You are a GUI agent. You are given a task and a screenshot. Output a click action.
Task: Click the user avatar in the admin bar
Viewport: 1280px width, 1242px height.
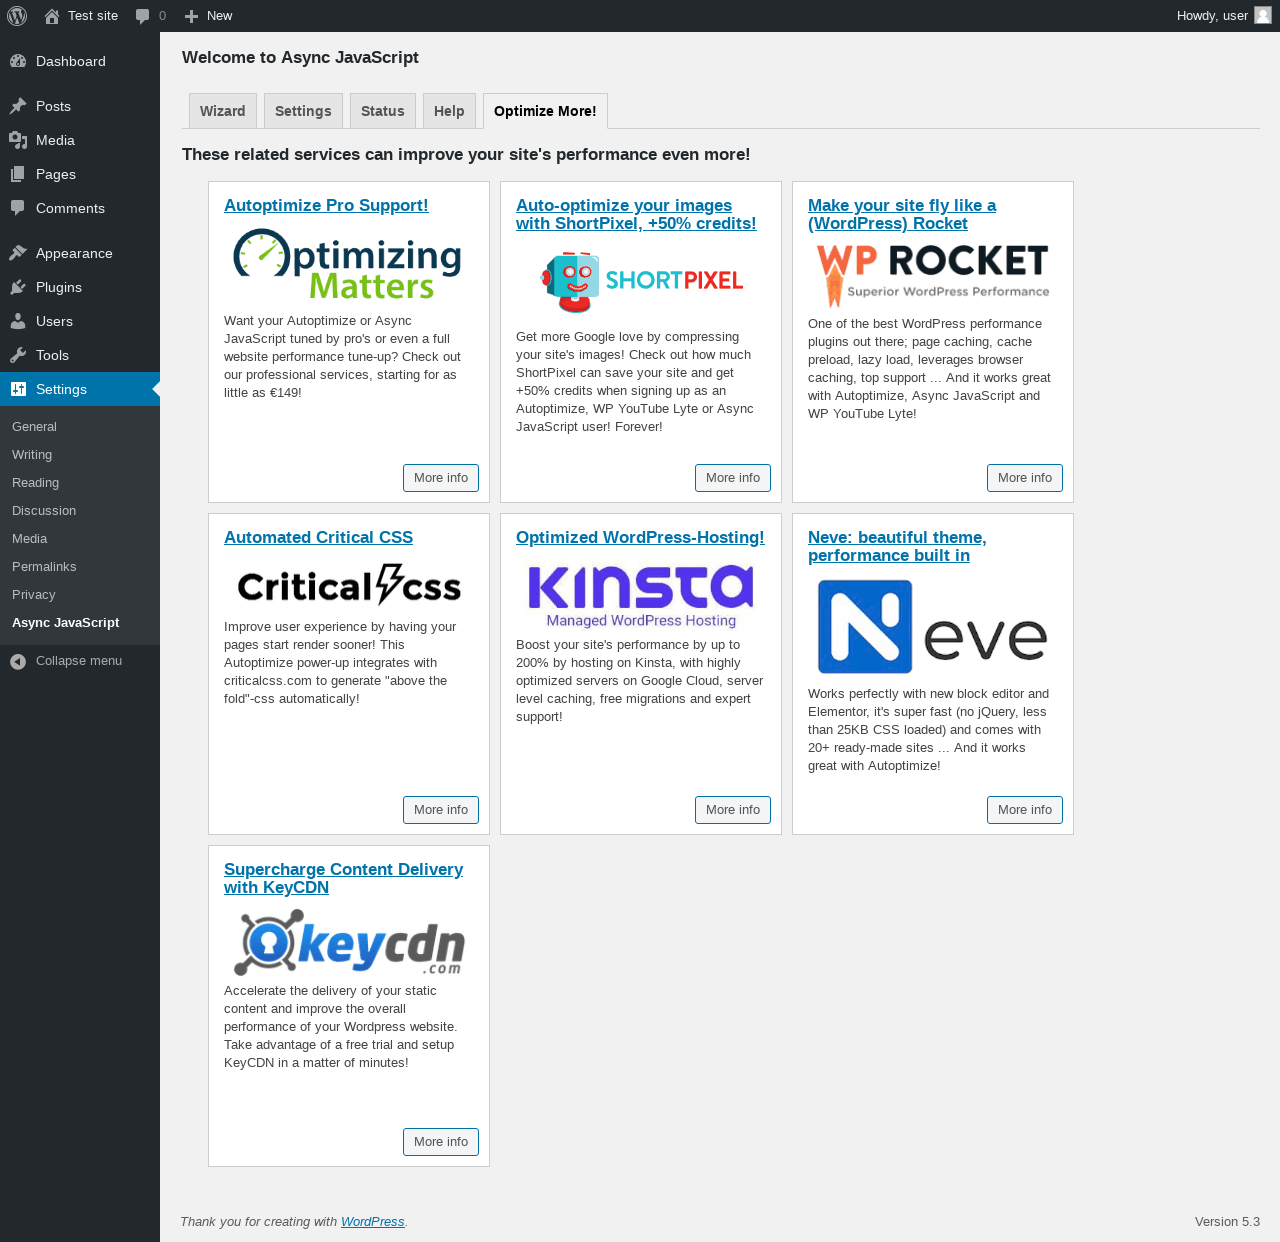click(1263, 16)
